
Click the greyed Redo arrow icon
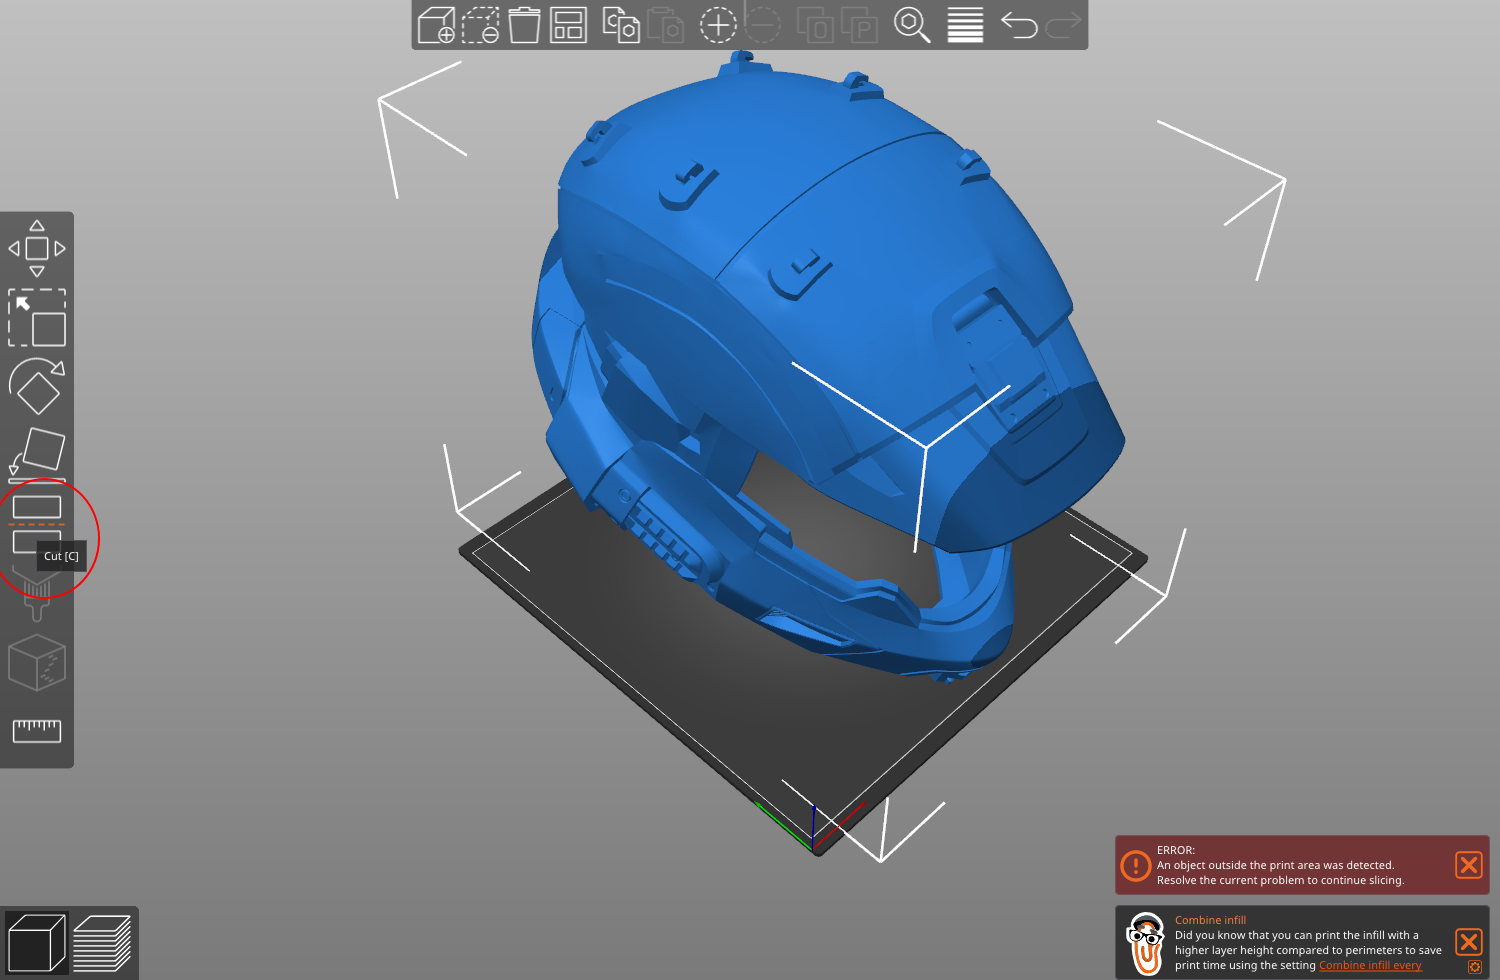point(1063,25)
